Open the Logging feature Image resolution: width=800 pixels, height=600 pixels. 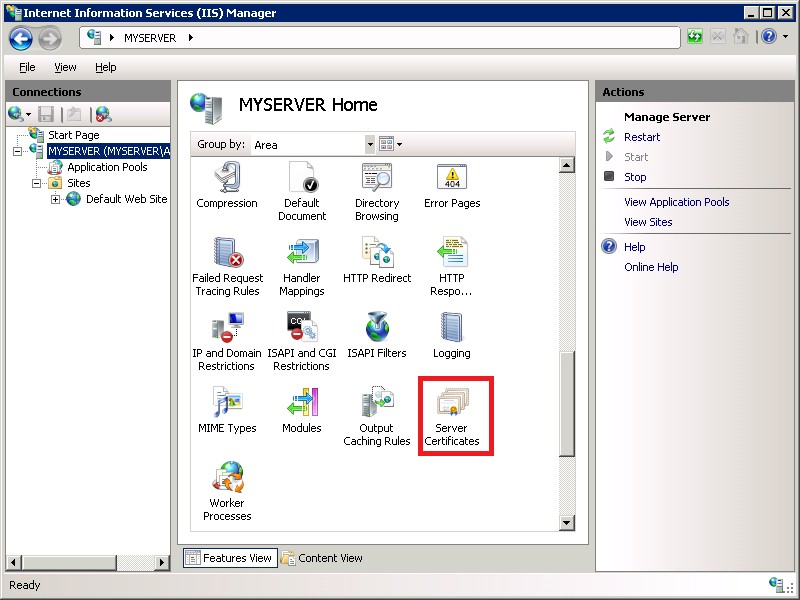coord(452,335)
